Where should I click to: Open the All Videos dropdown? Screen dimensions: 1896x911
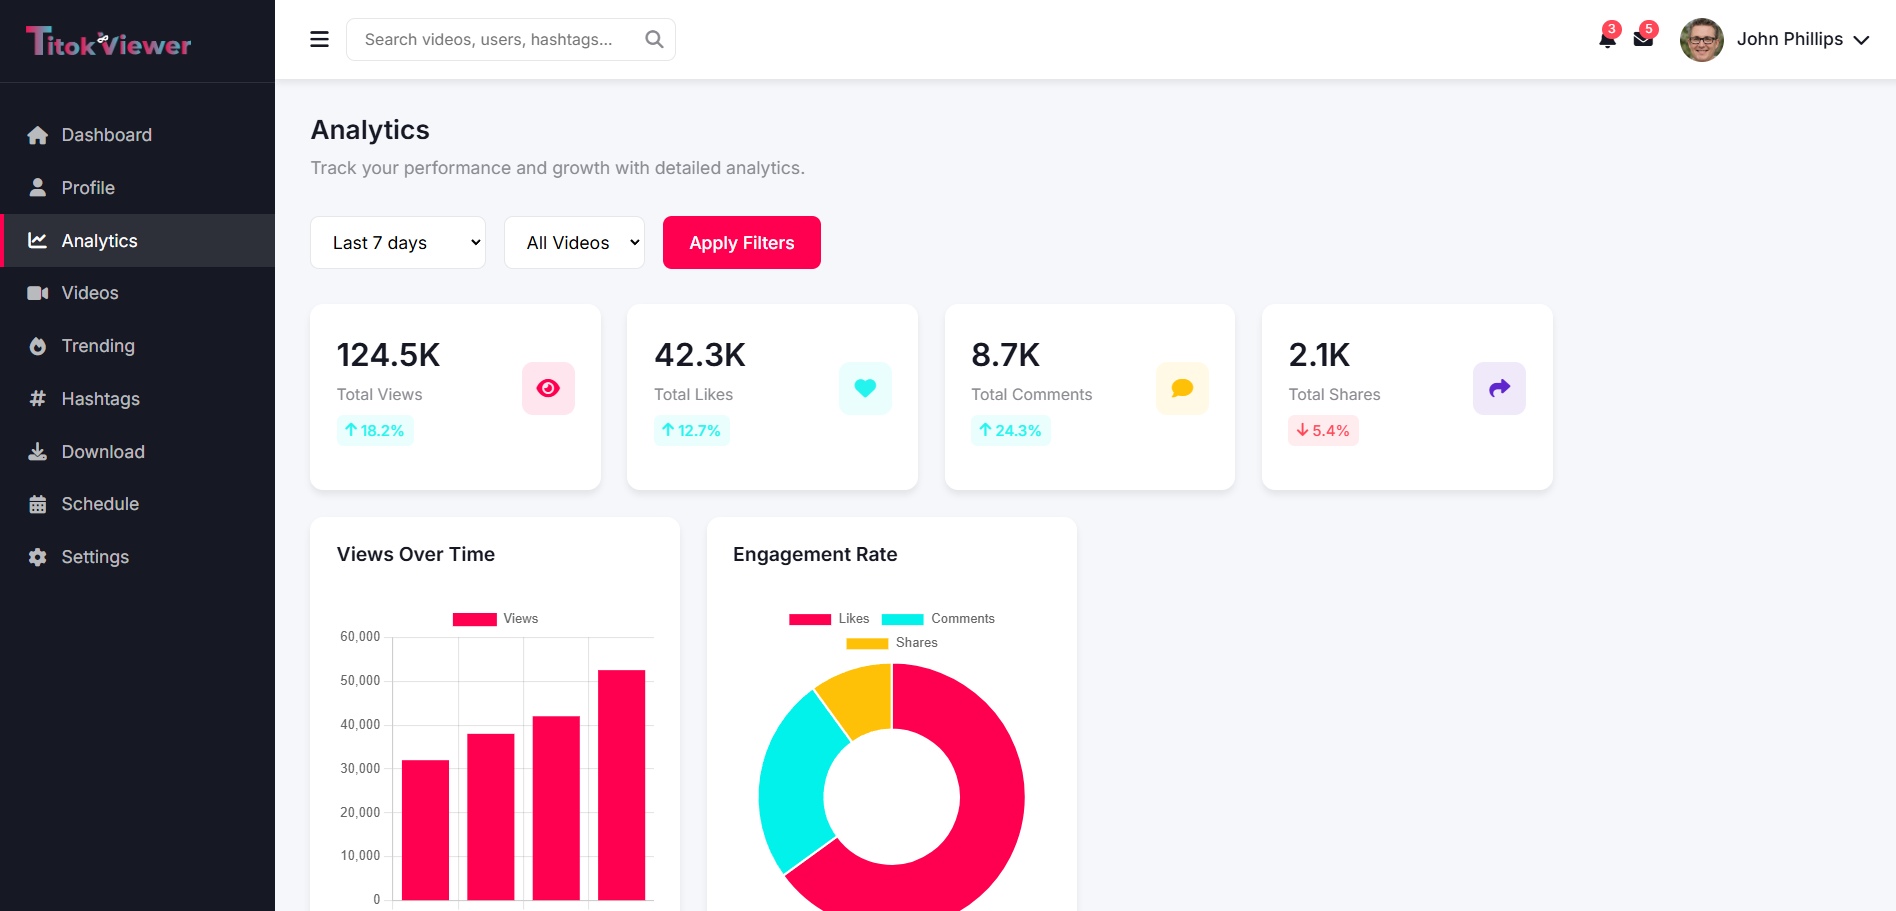574,242
